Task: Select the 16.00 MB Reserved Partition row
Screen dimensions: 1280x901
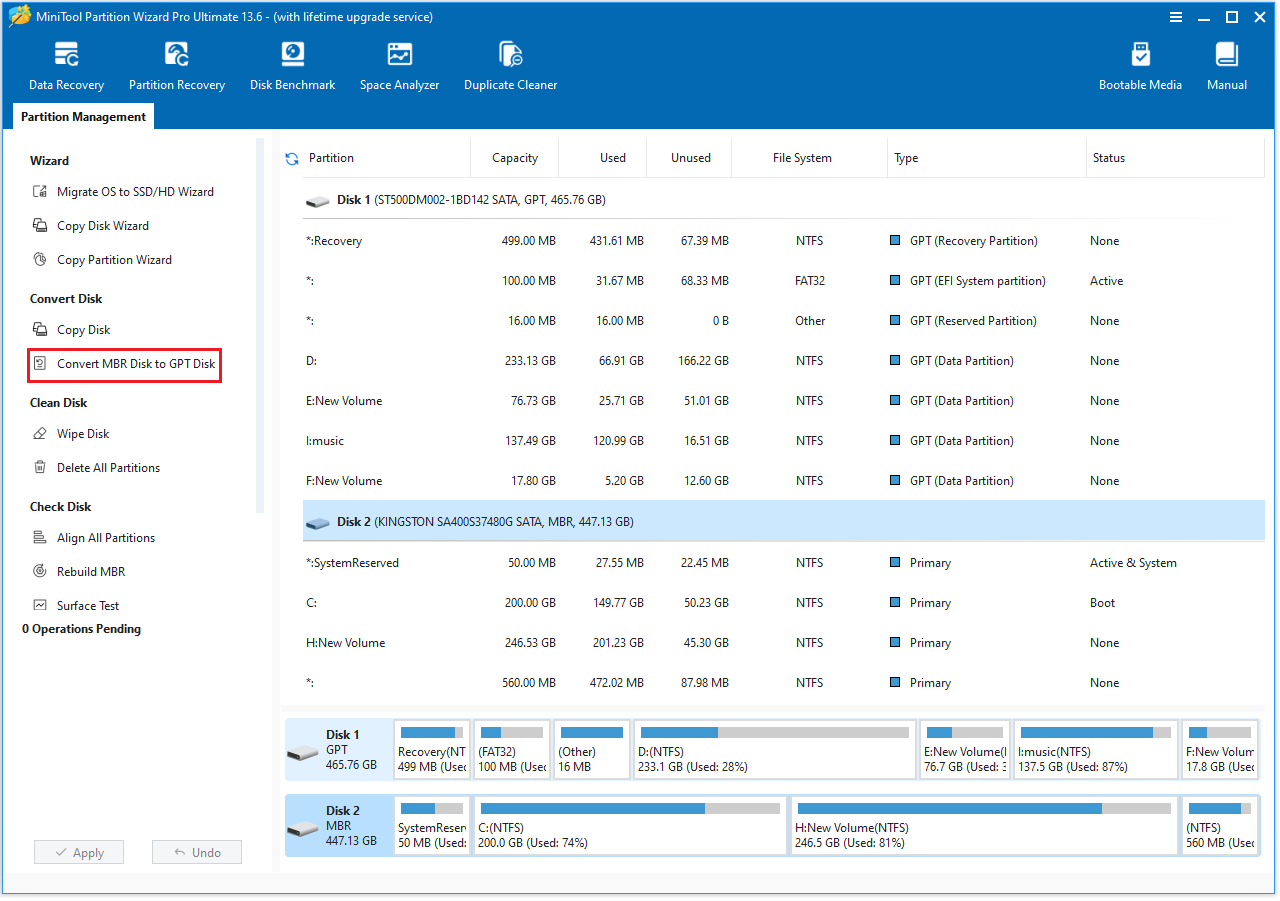Action: pos(783,321)
